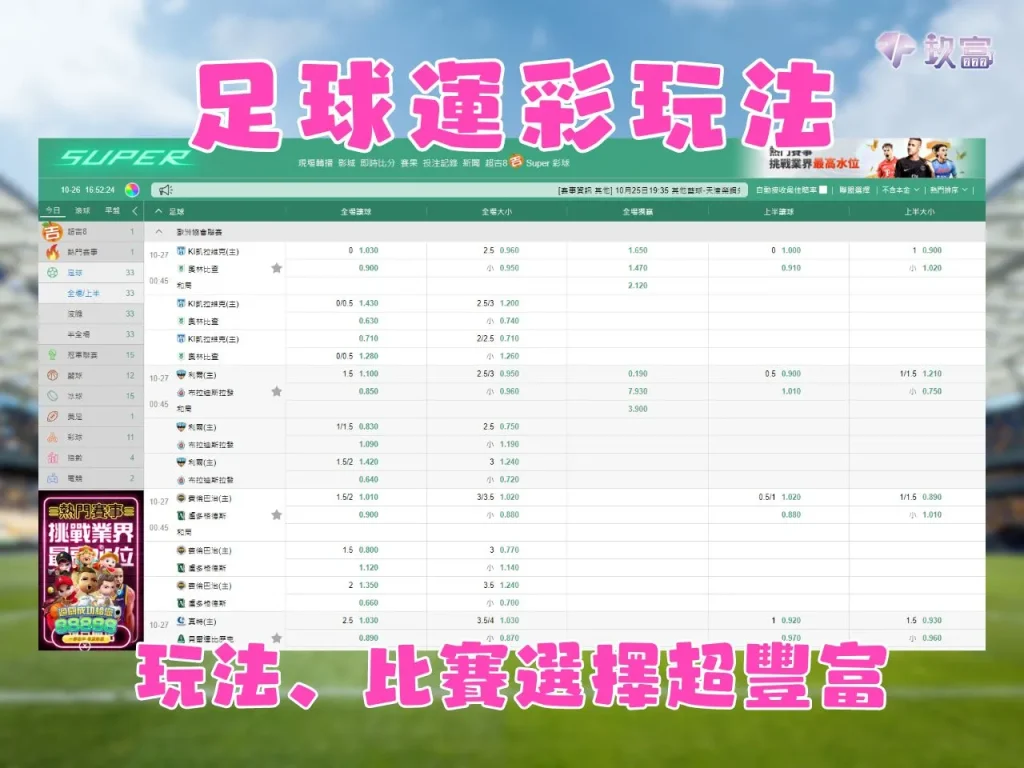Collapse the 歐洲協會聯賽 league section

pyautogui.click(x=158, y=230)
